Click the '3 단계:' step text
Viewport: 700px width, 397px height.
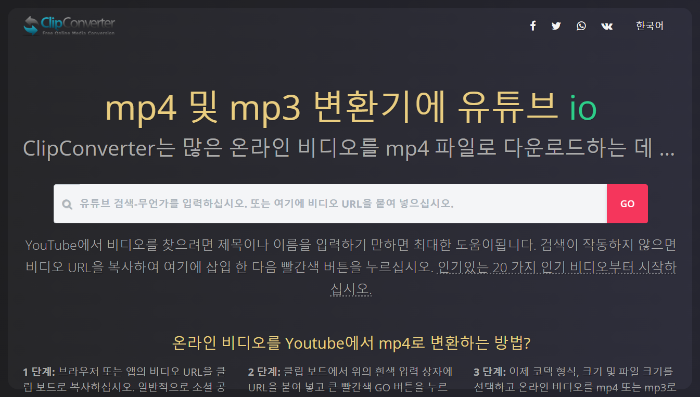(489, 372)
